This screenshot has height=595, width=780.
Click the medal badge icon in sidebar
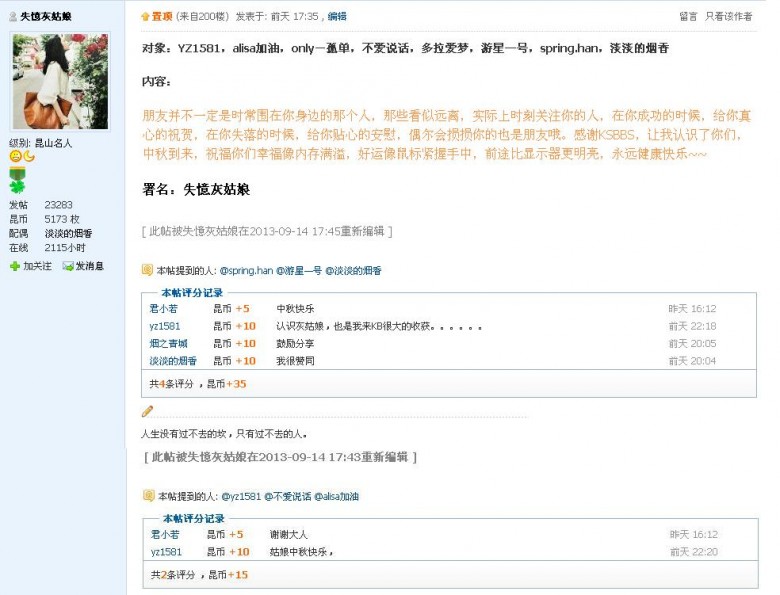(15, 174)
